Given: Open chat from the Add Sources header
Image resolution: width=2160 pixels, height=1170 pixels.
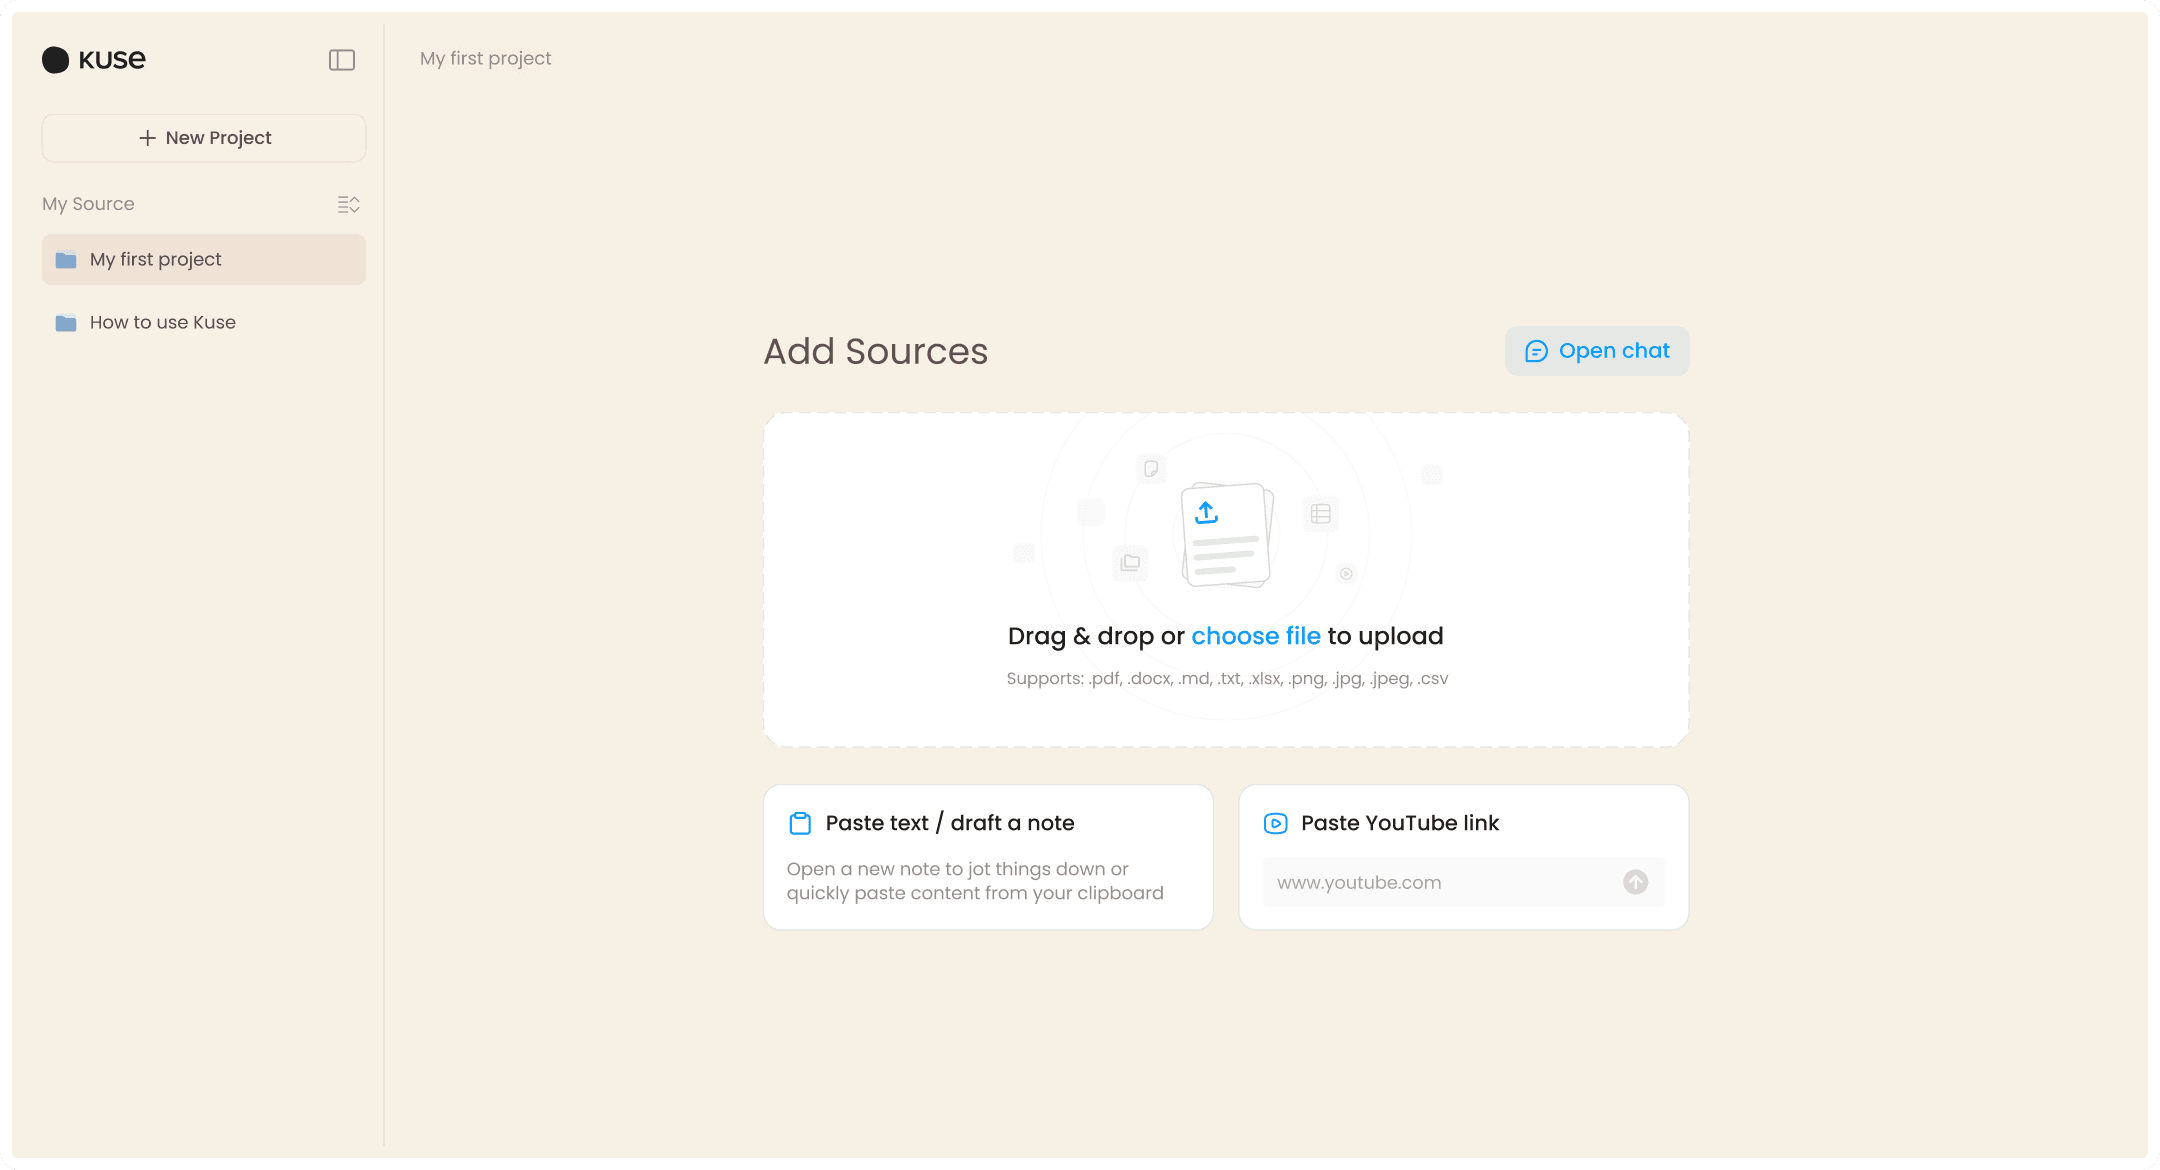Looking at the screenshot, I should [1596, 350].
